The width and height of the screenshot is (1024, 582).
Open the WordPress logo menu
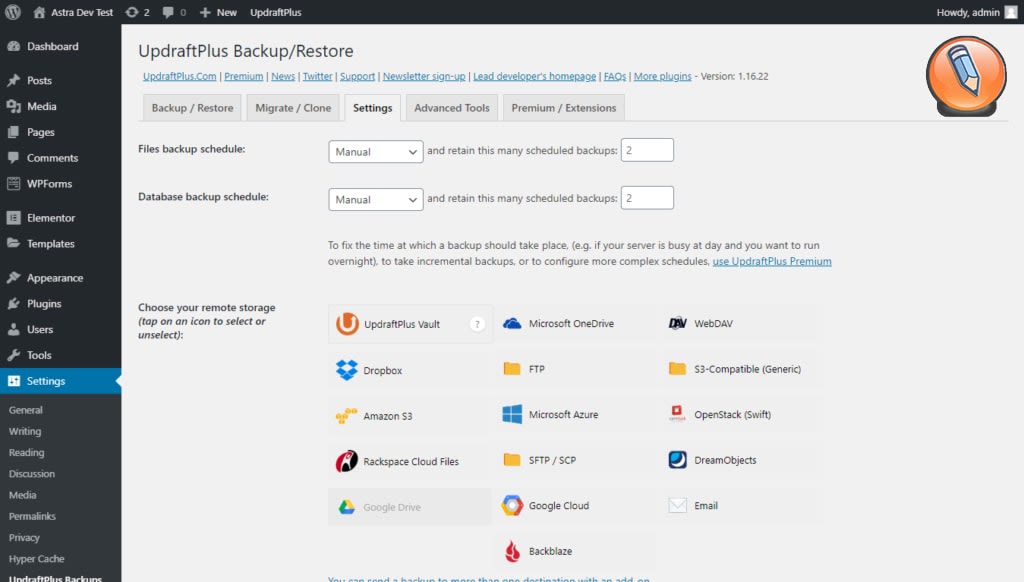pos(13,12)
